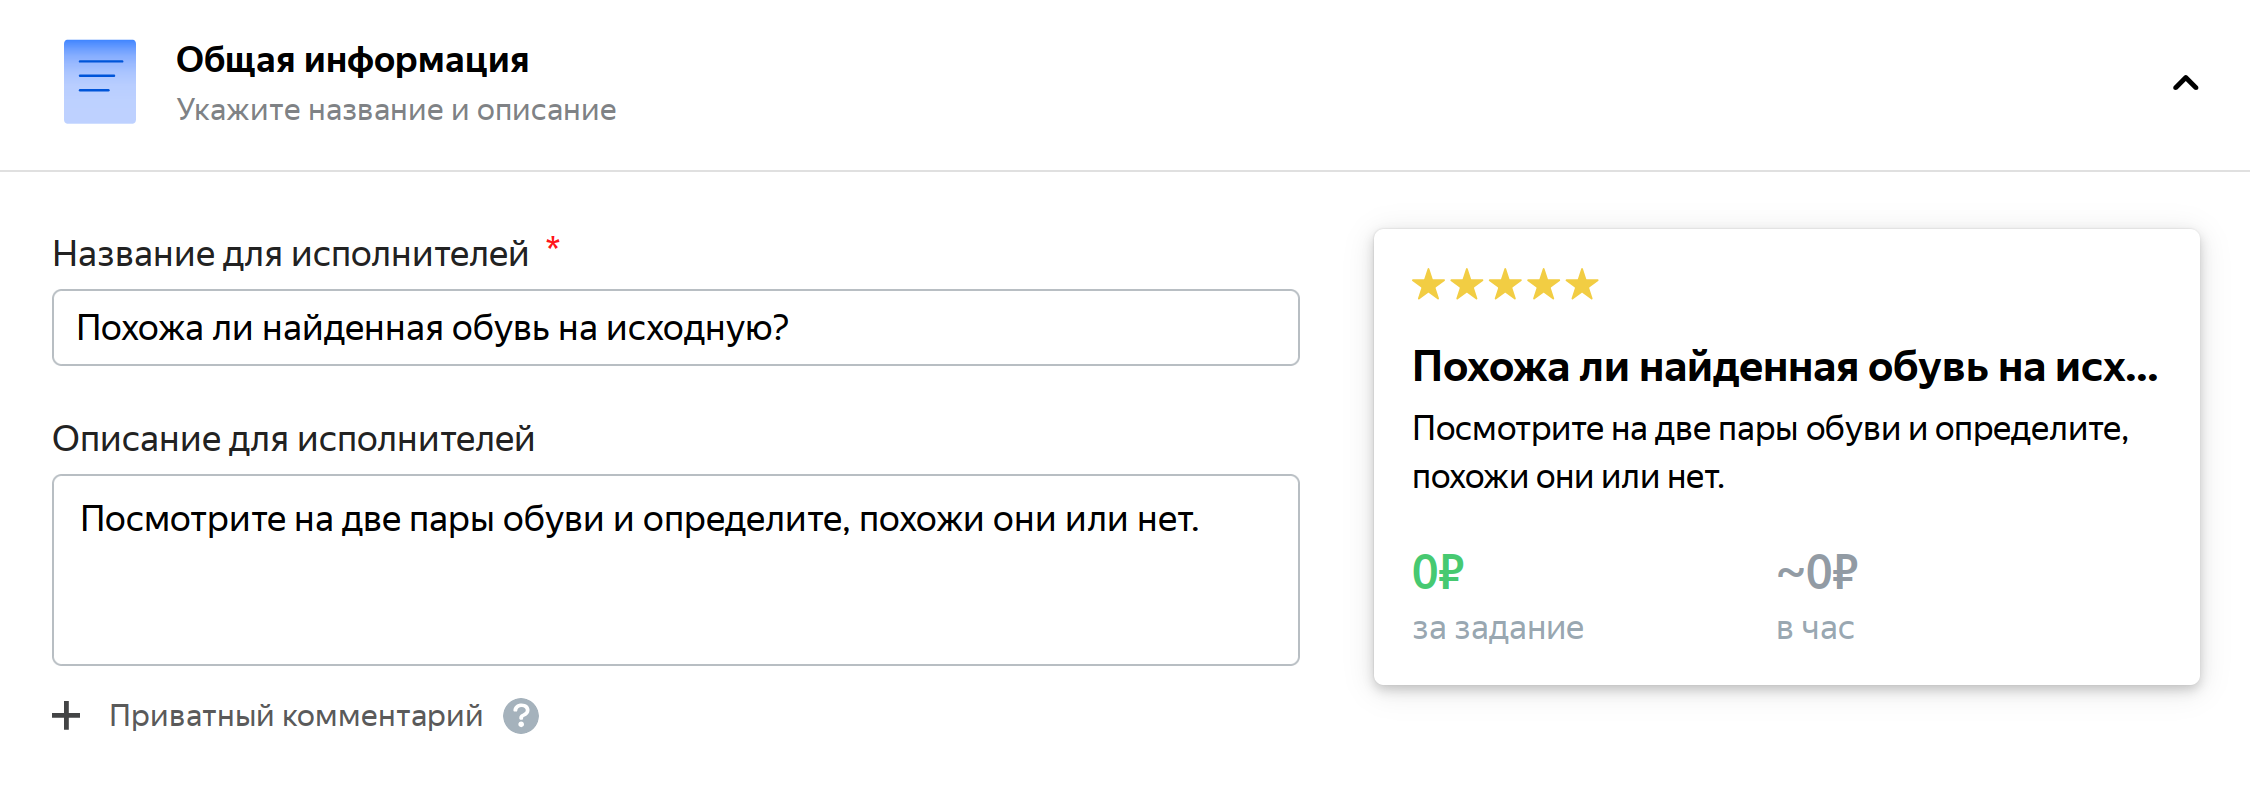Click the plus icon beside Приватный комментарий
Viewport: 2250px width, 810px height.
(x=66, y=716)
